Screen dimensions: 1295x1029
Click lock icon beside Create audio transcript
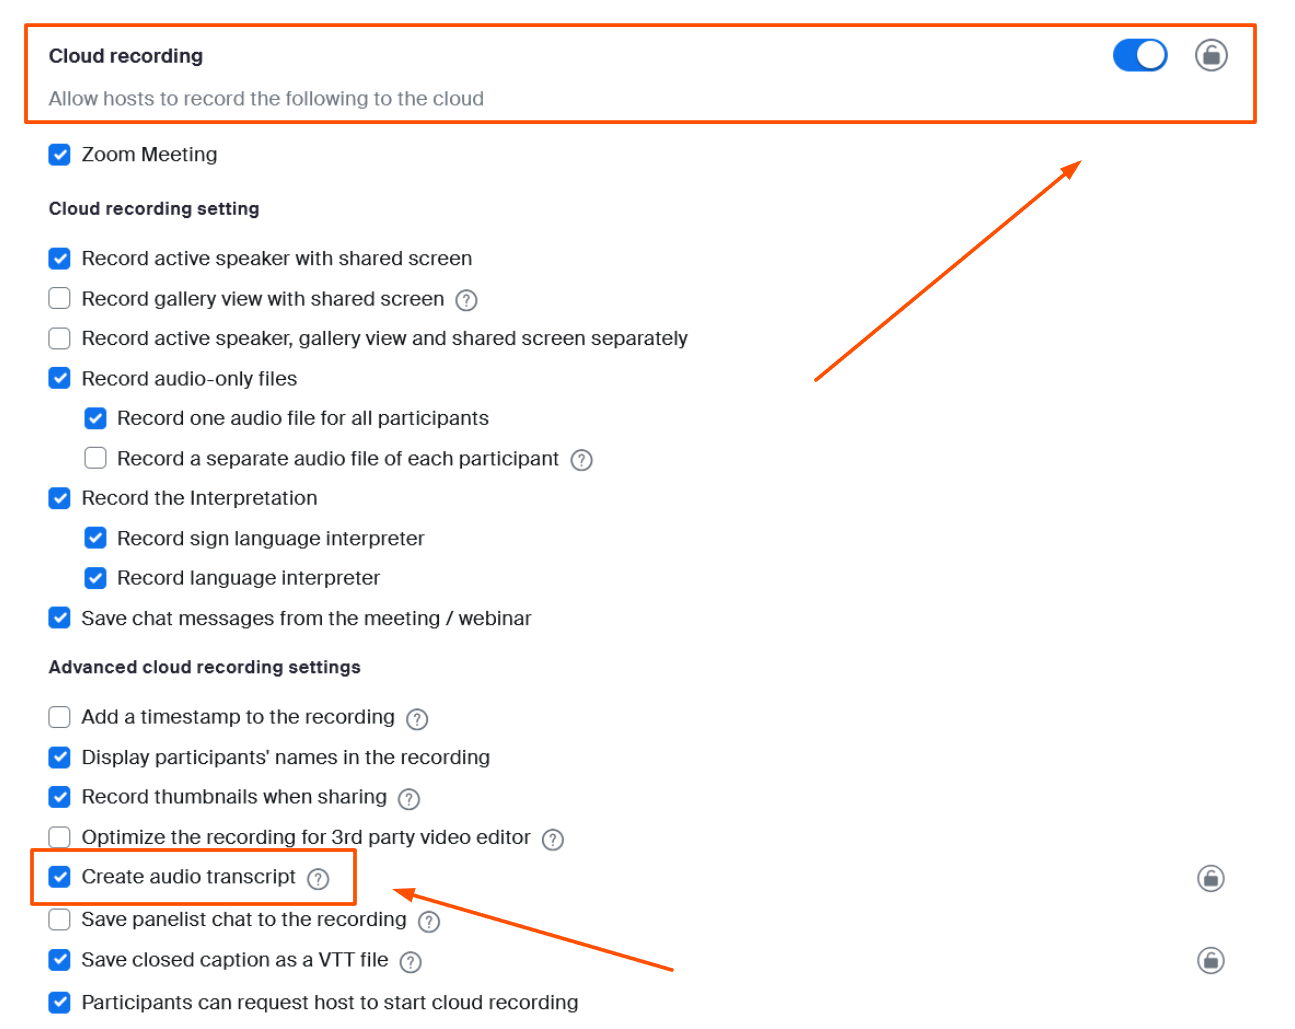(1211, 878)
